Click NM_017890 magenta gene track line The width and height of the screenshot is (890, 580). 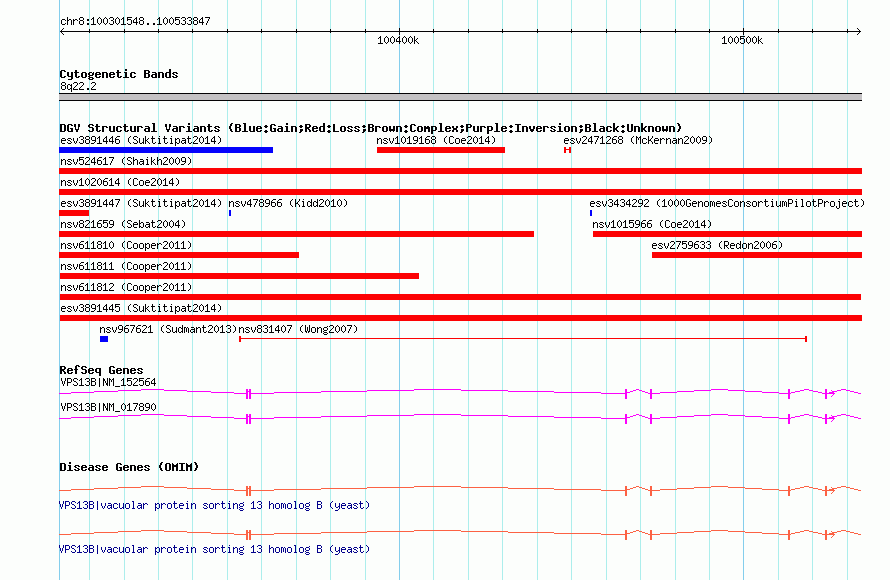click(460, 417)
